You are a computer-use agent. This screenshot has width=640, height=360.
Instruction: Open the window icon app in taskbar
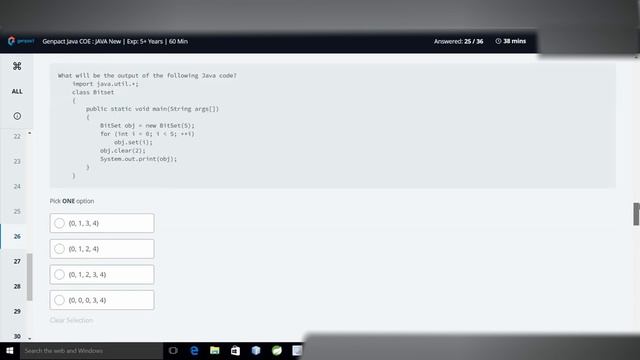(x=297, y=351)
